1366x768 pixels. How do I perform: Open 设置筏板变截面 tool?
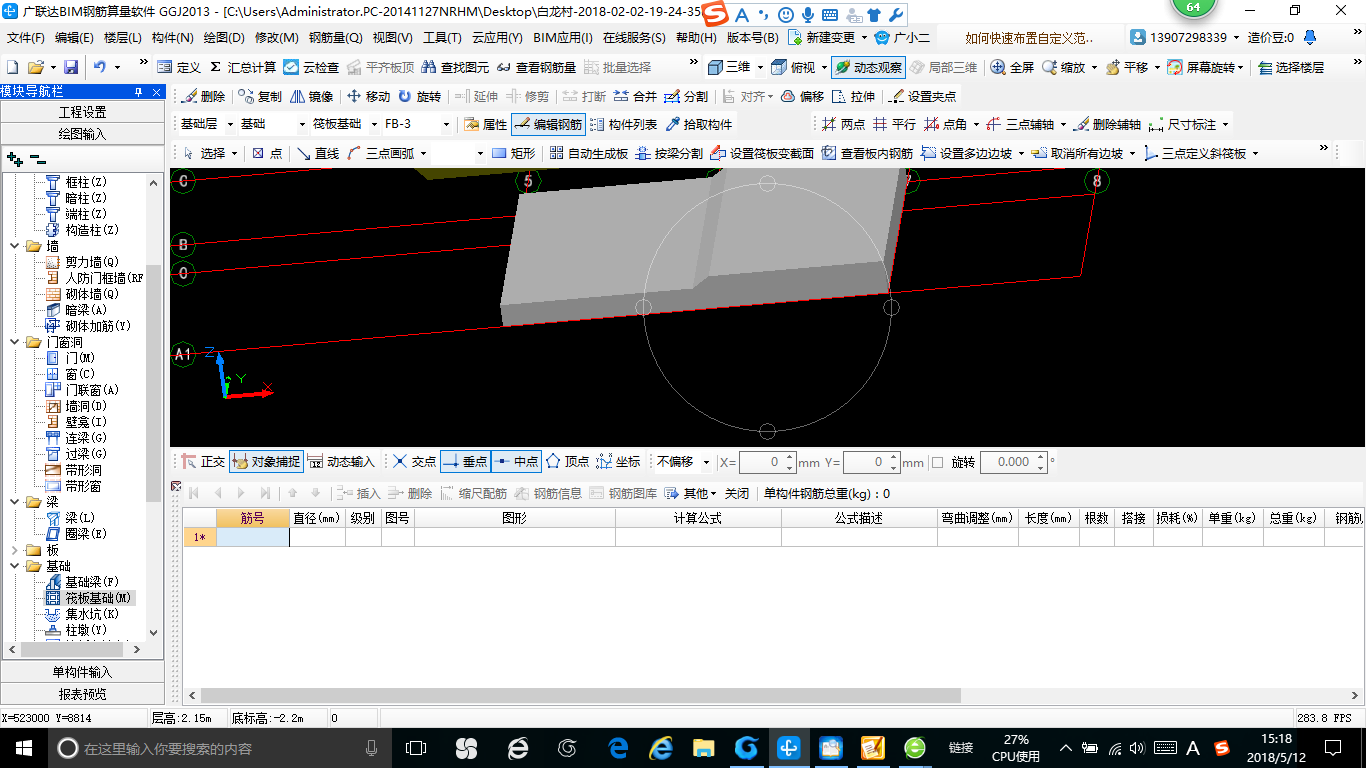point(762,154)
